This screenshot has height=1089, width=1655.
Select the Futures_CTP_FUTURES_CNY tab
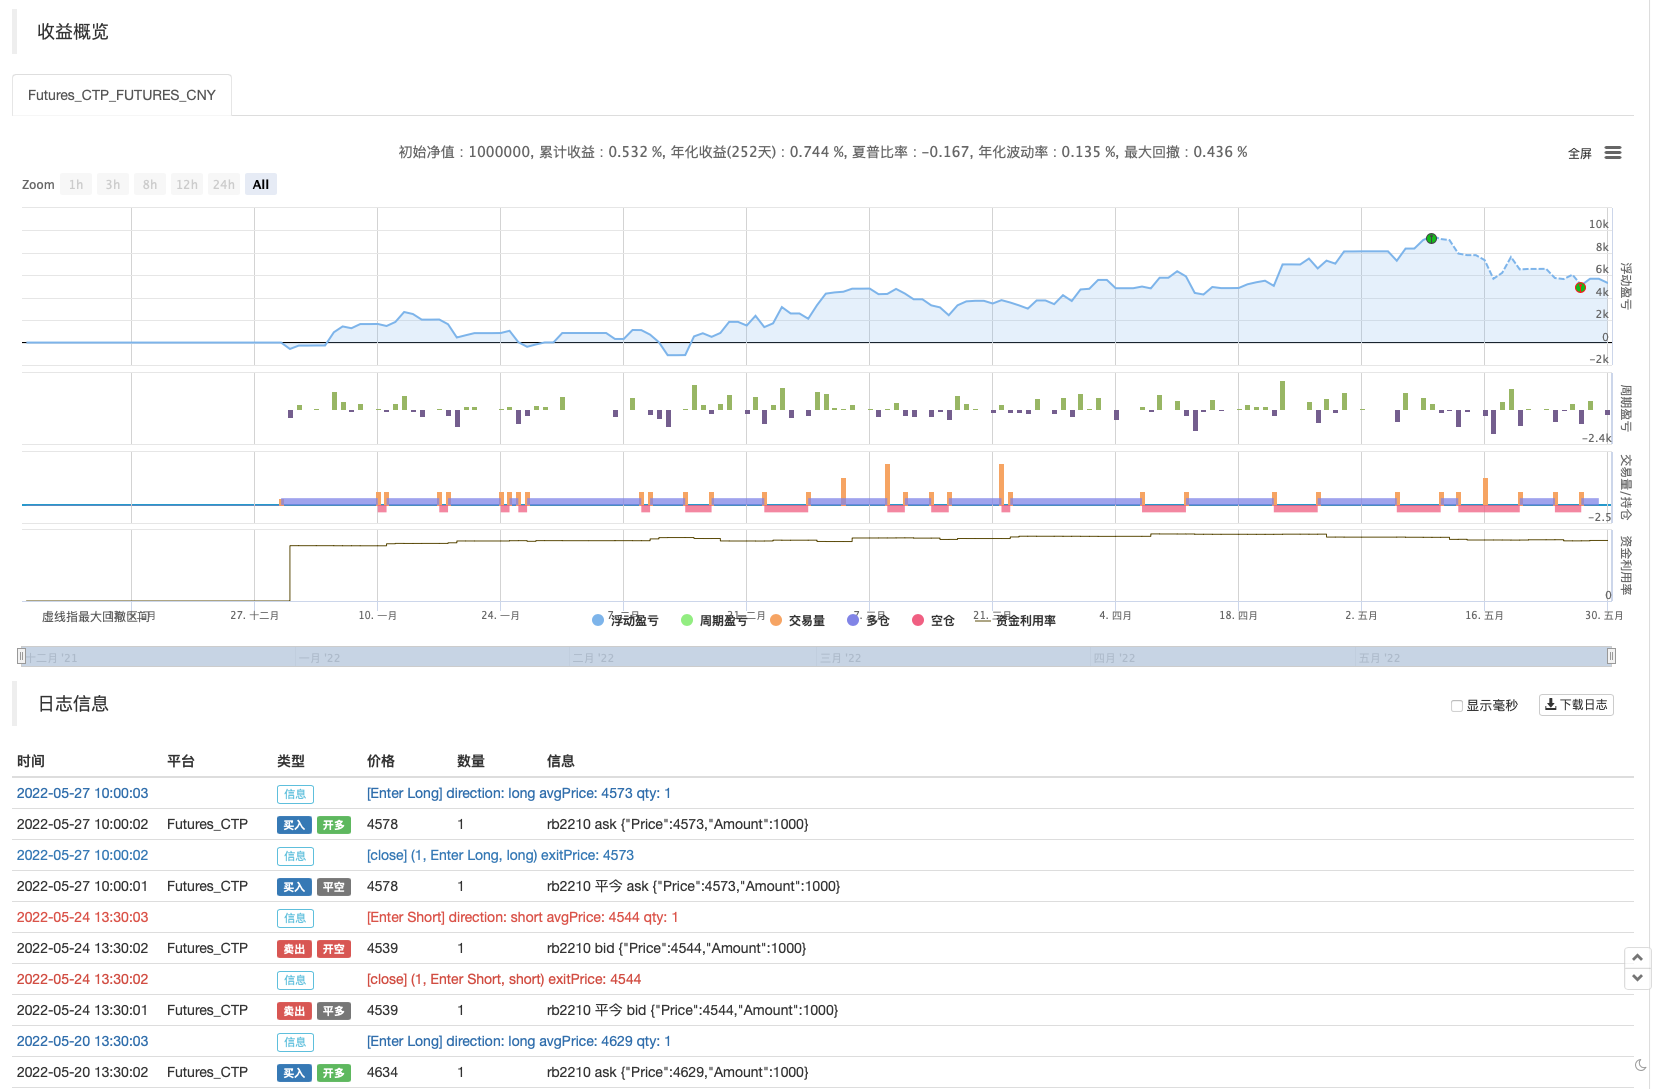point(122,95)
